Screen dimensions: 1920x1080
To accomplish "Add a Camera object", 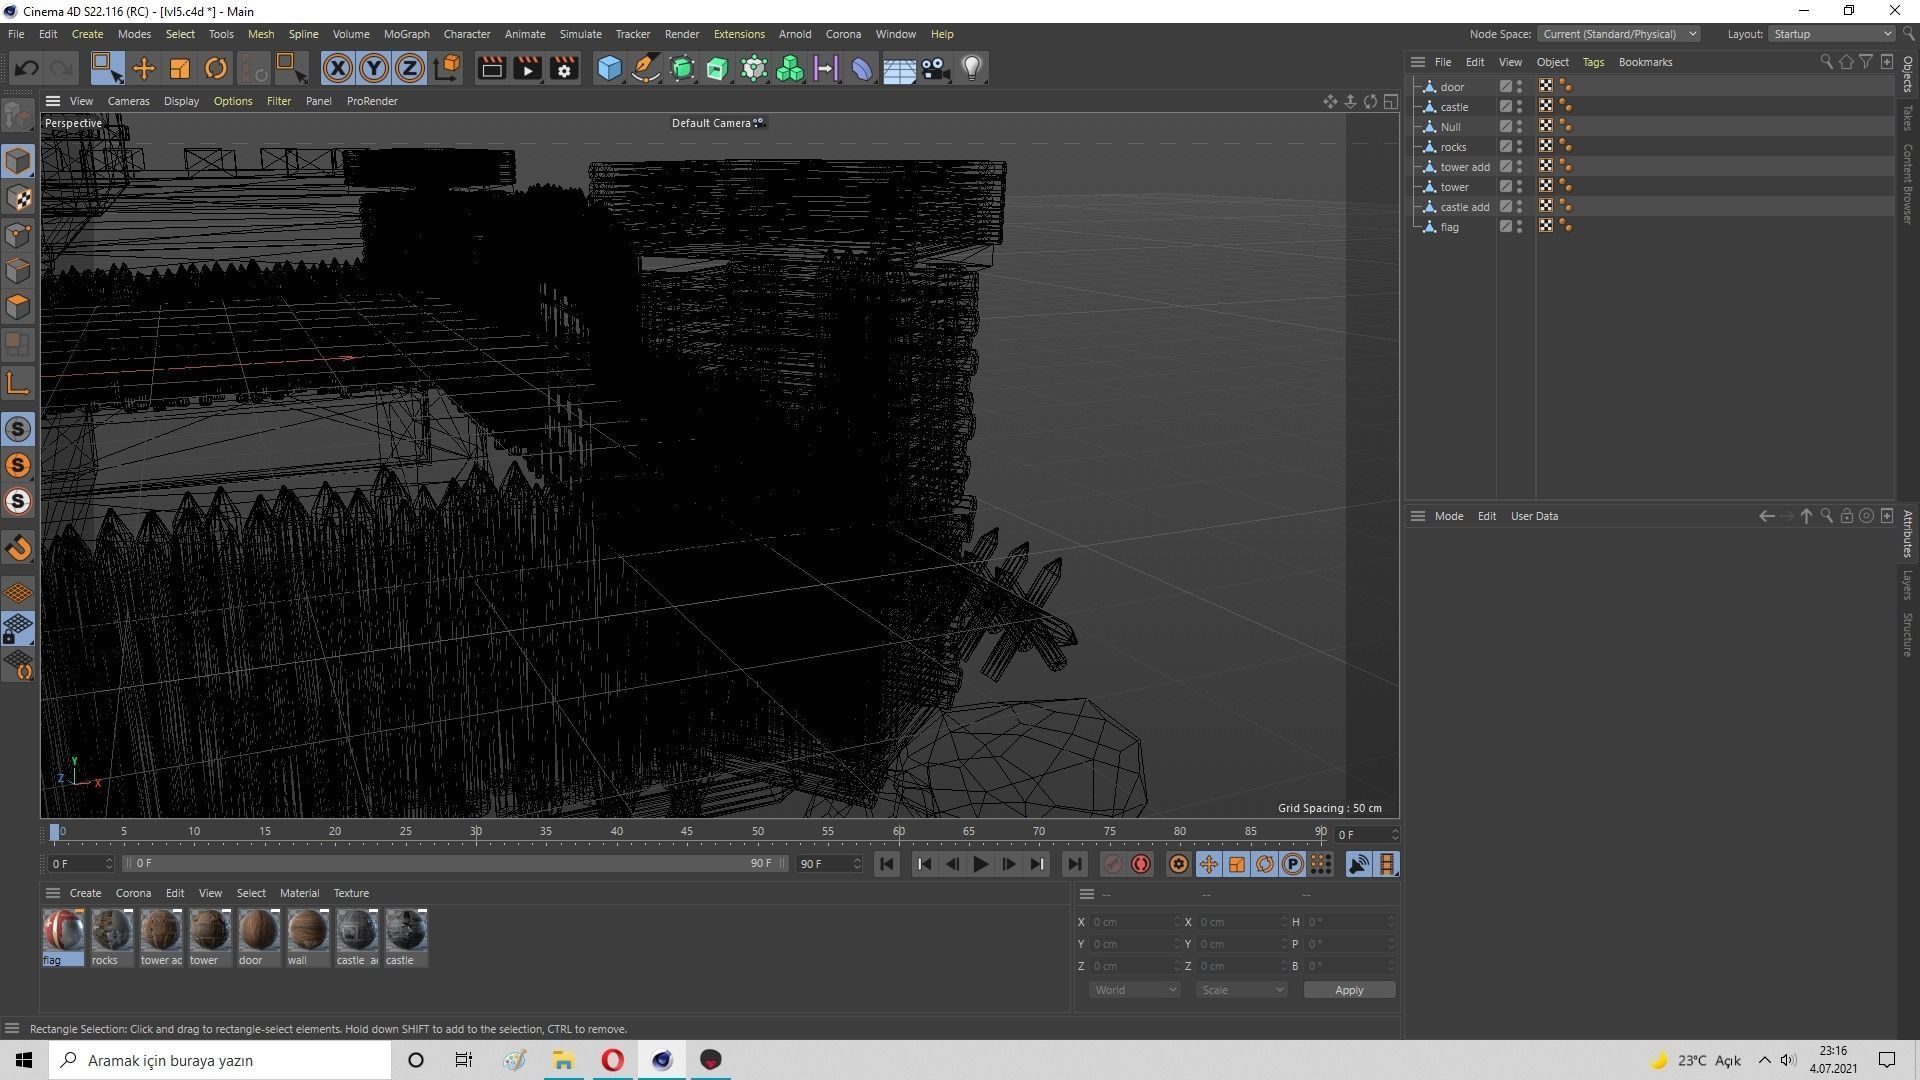I will tap(935, 68).
